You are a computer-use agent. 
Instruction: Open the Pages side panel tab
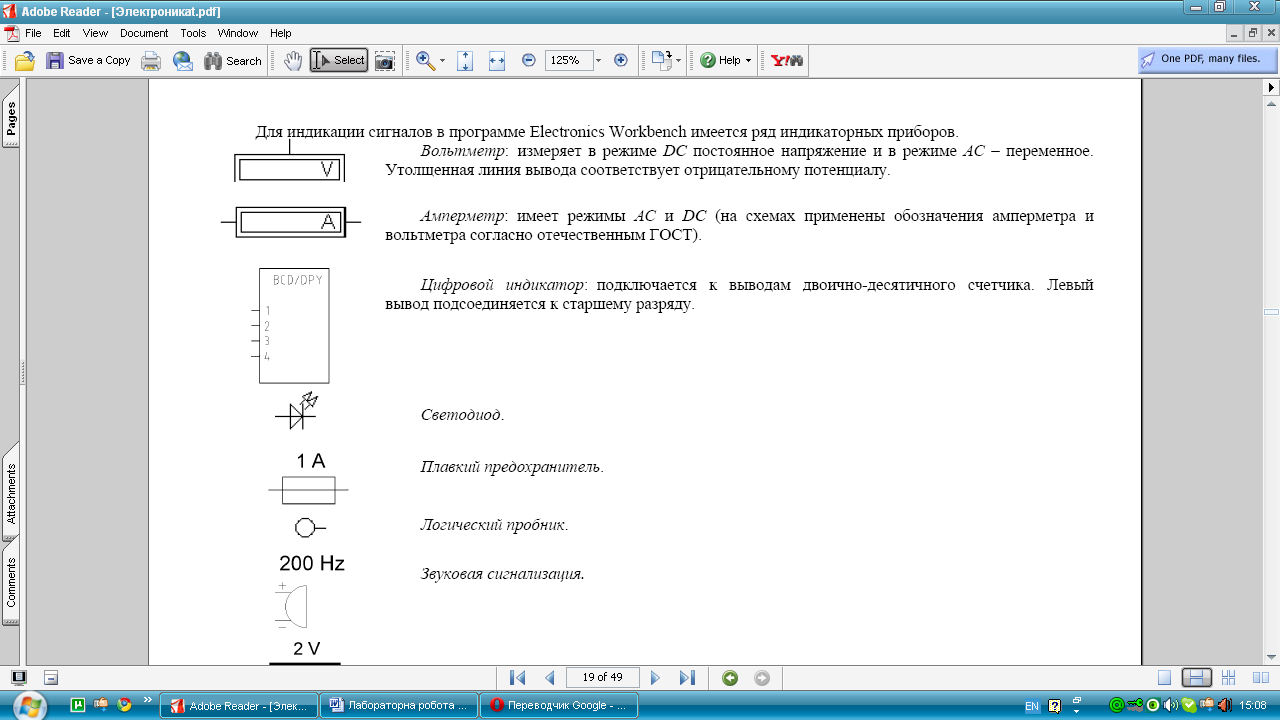click(x=11, y=120)
